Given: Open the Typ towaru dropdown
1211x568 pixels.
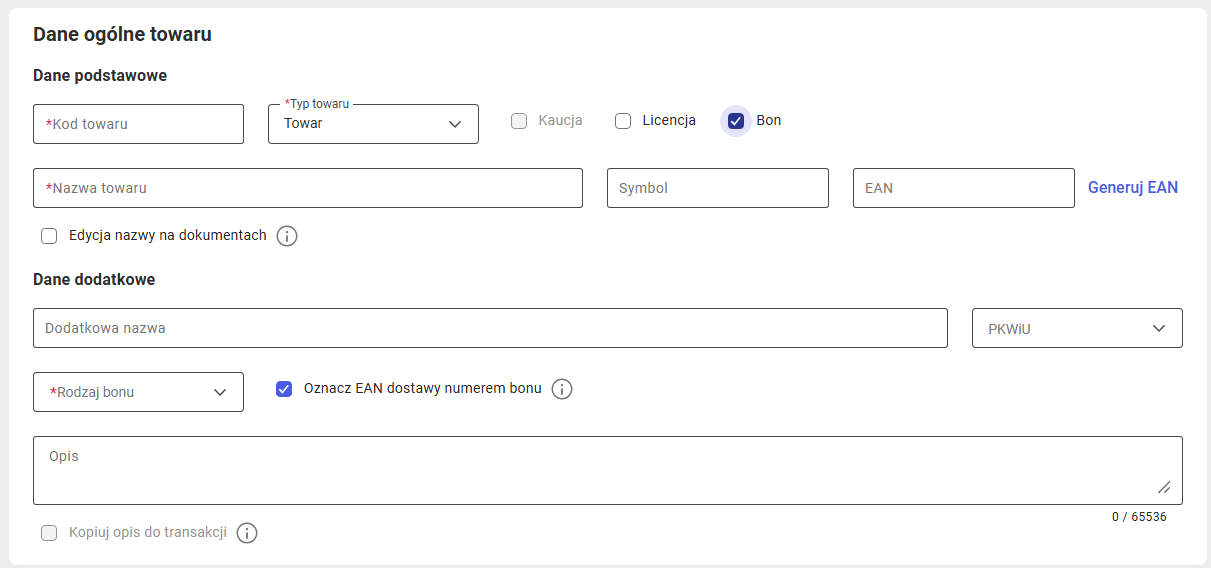Looking at the screenshot, I should pyautogui.click(x=373, y=124).
